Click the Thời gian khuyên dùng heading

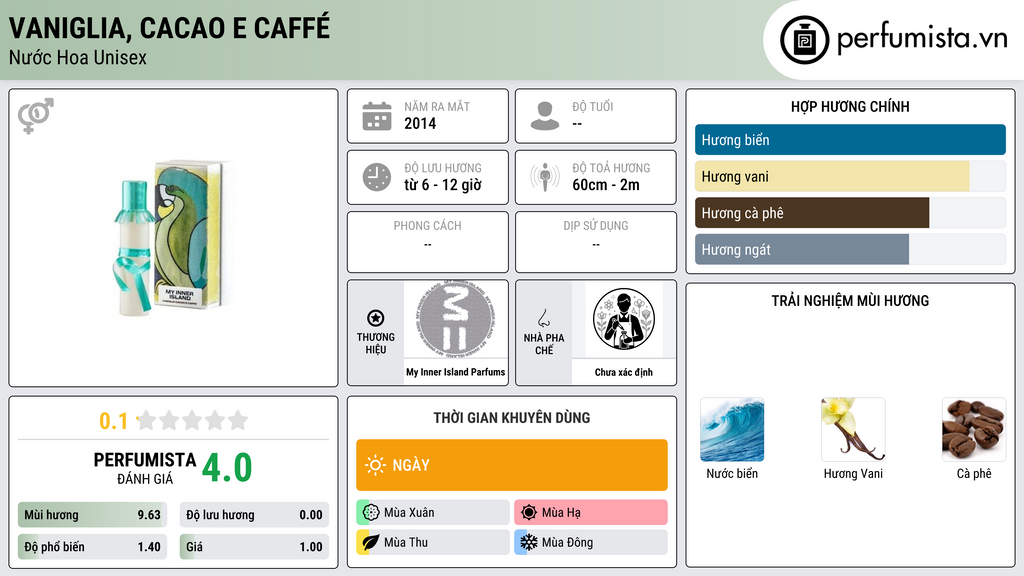point(511,417)
